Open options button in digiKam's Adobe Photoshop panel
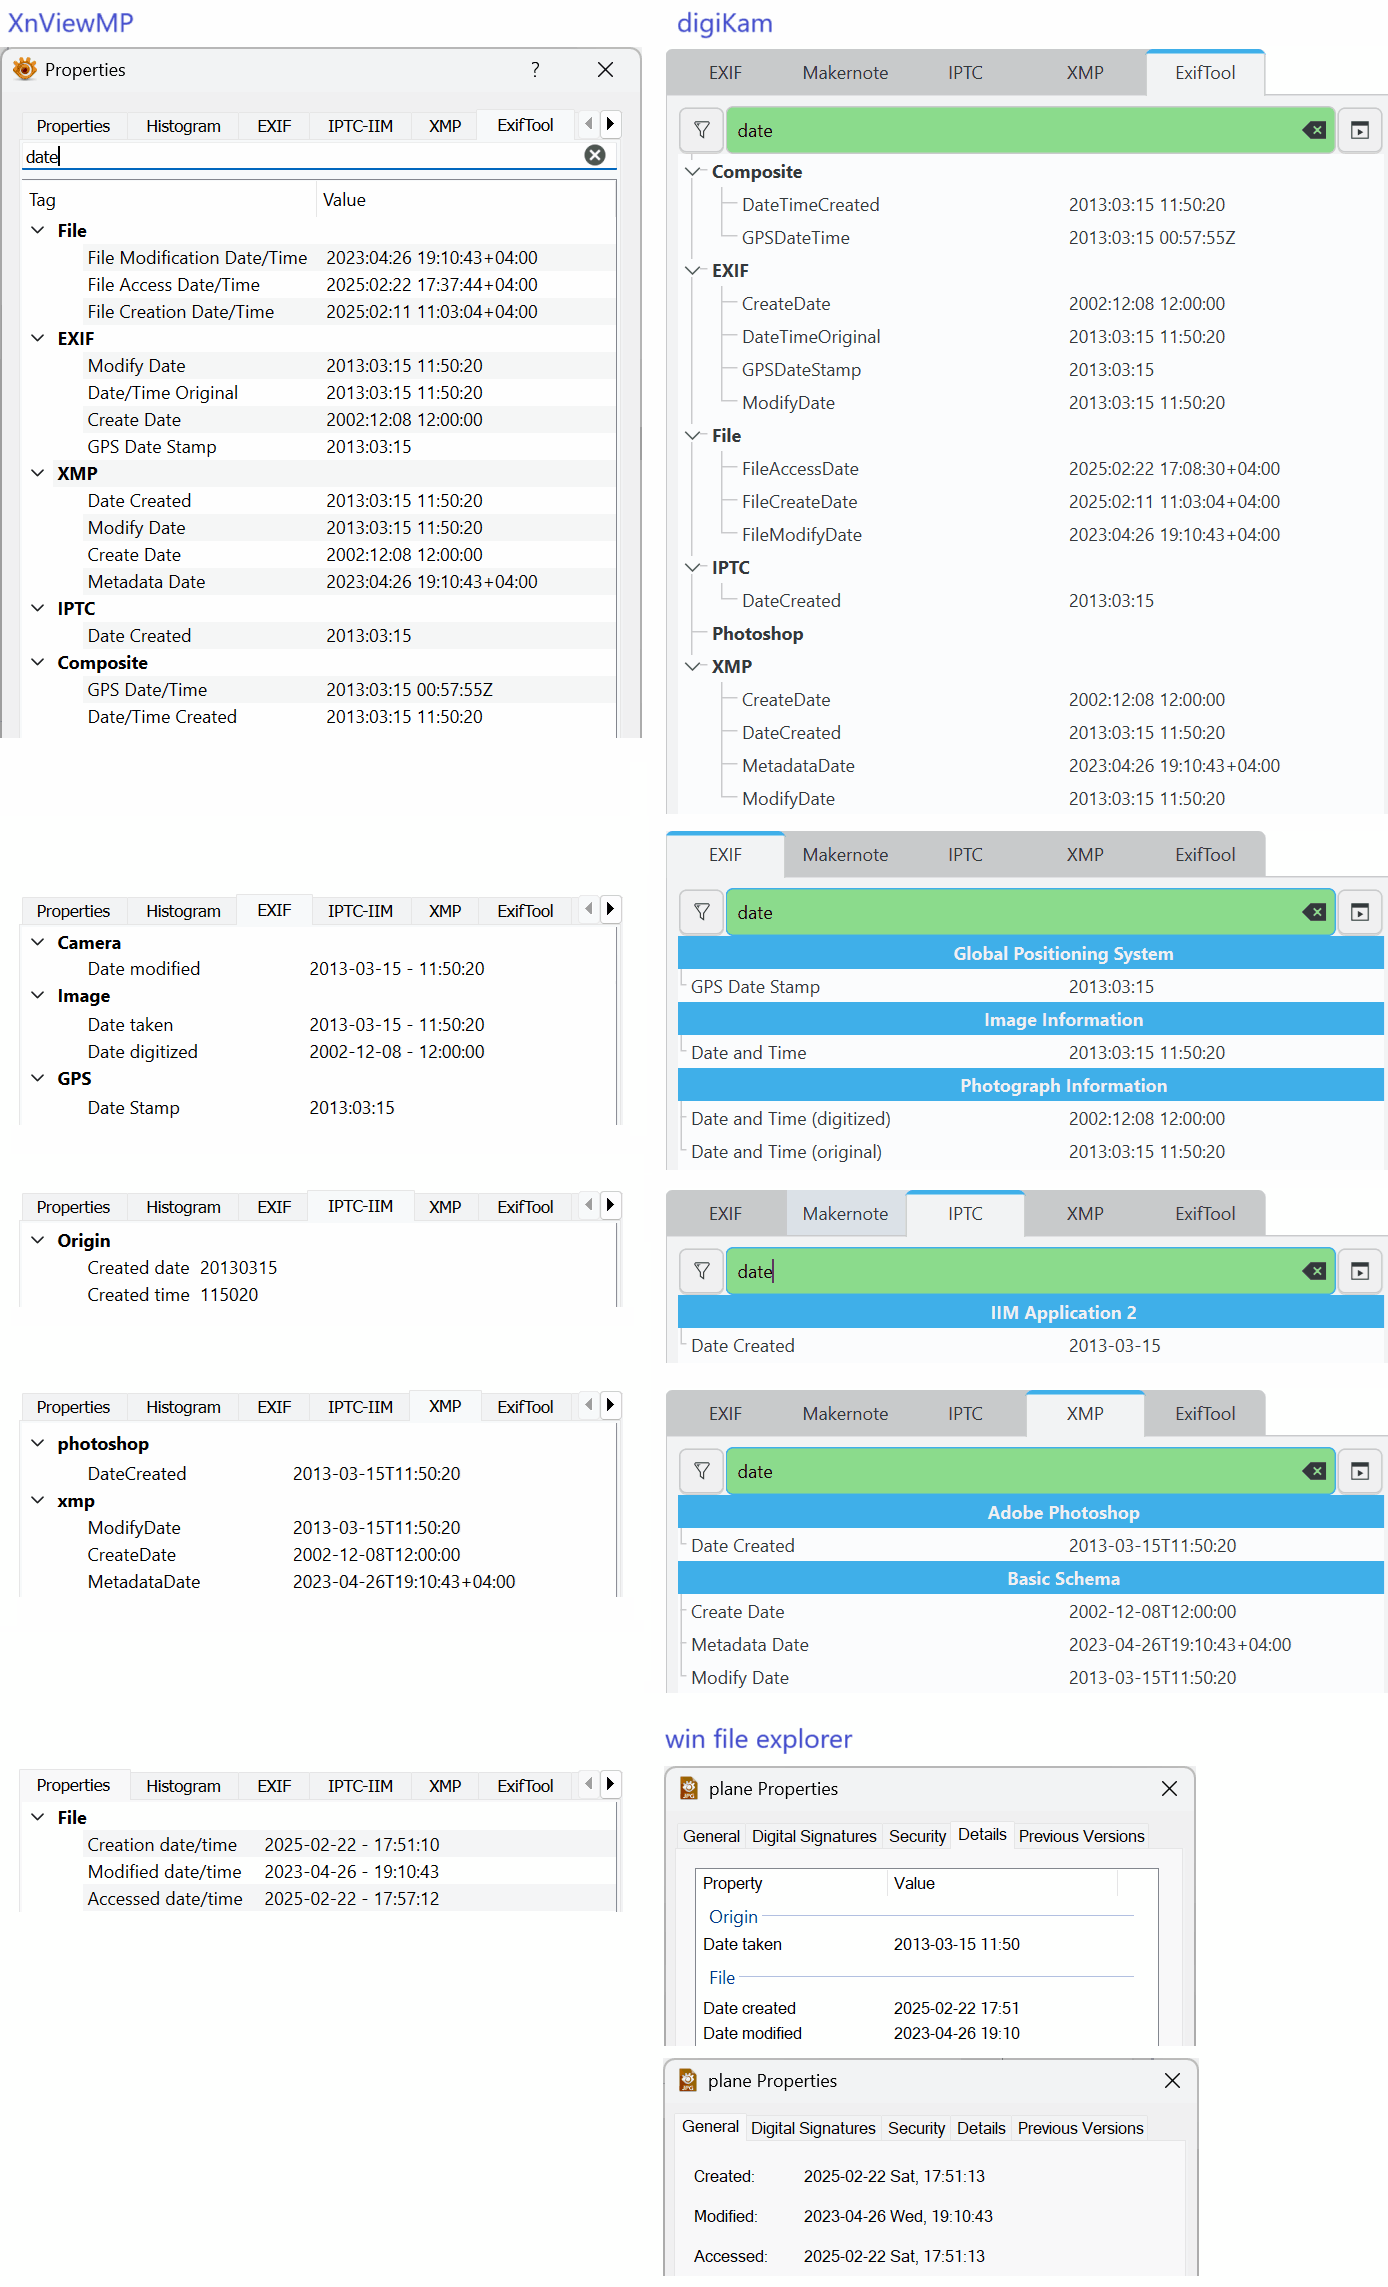Viewport: 1388px width, 2287px height. [x=1360, y=1471]
